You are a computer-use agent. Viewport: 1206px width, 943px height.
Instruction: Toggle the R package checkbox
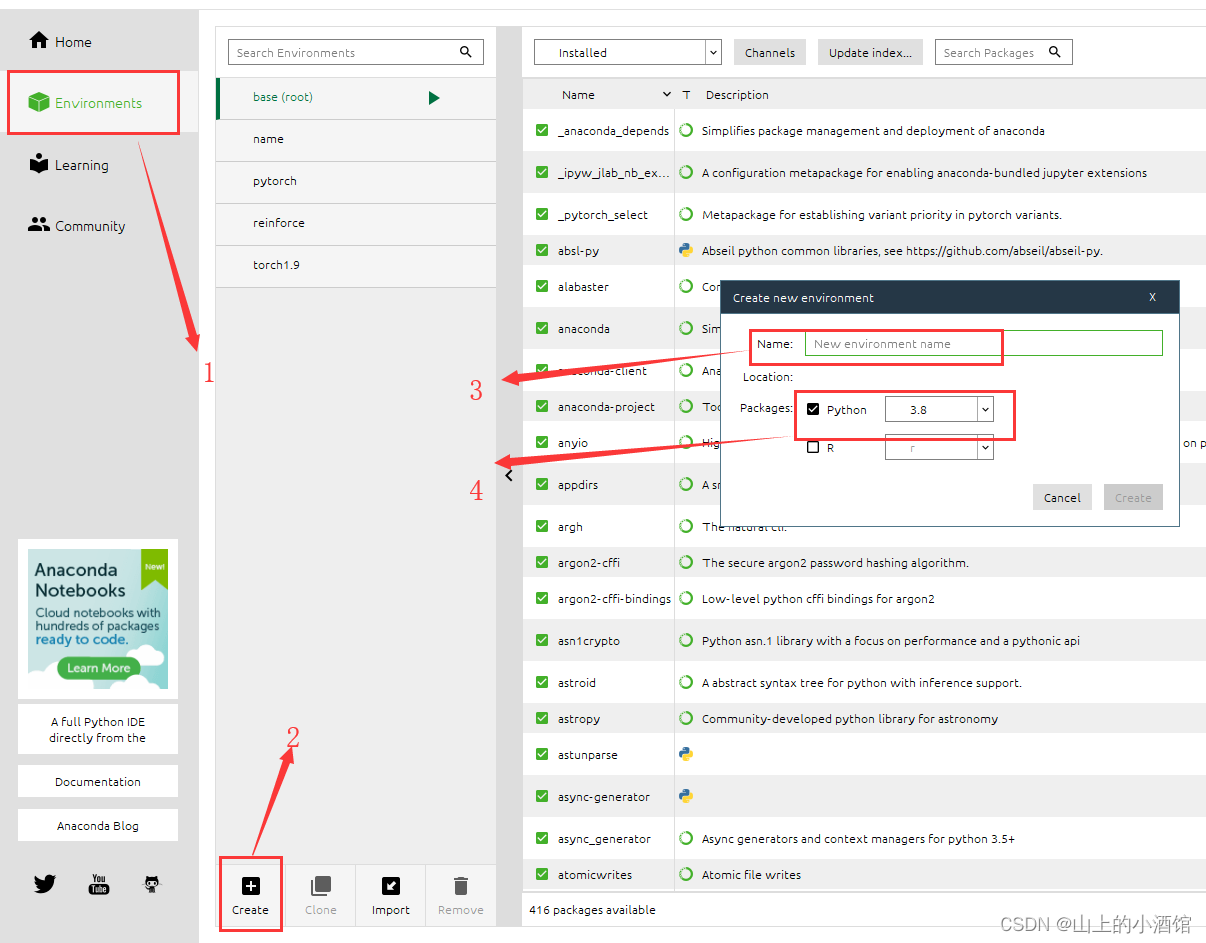coord(813,448)
